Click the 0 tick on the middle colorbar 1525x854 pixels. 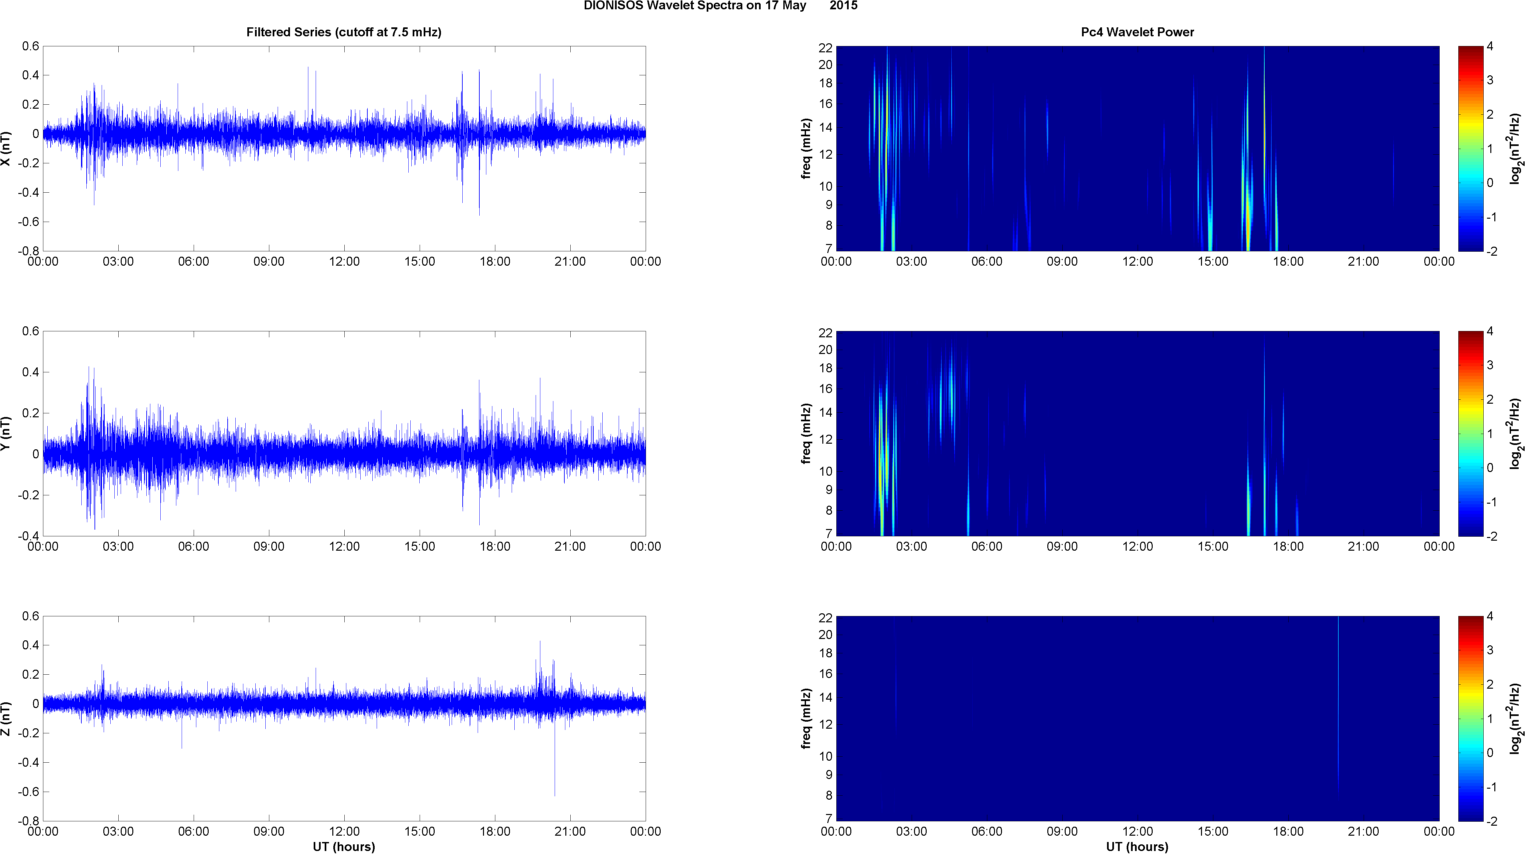pyautogui.click(x=1490, y=468)
